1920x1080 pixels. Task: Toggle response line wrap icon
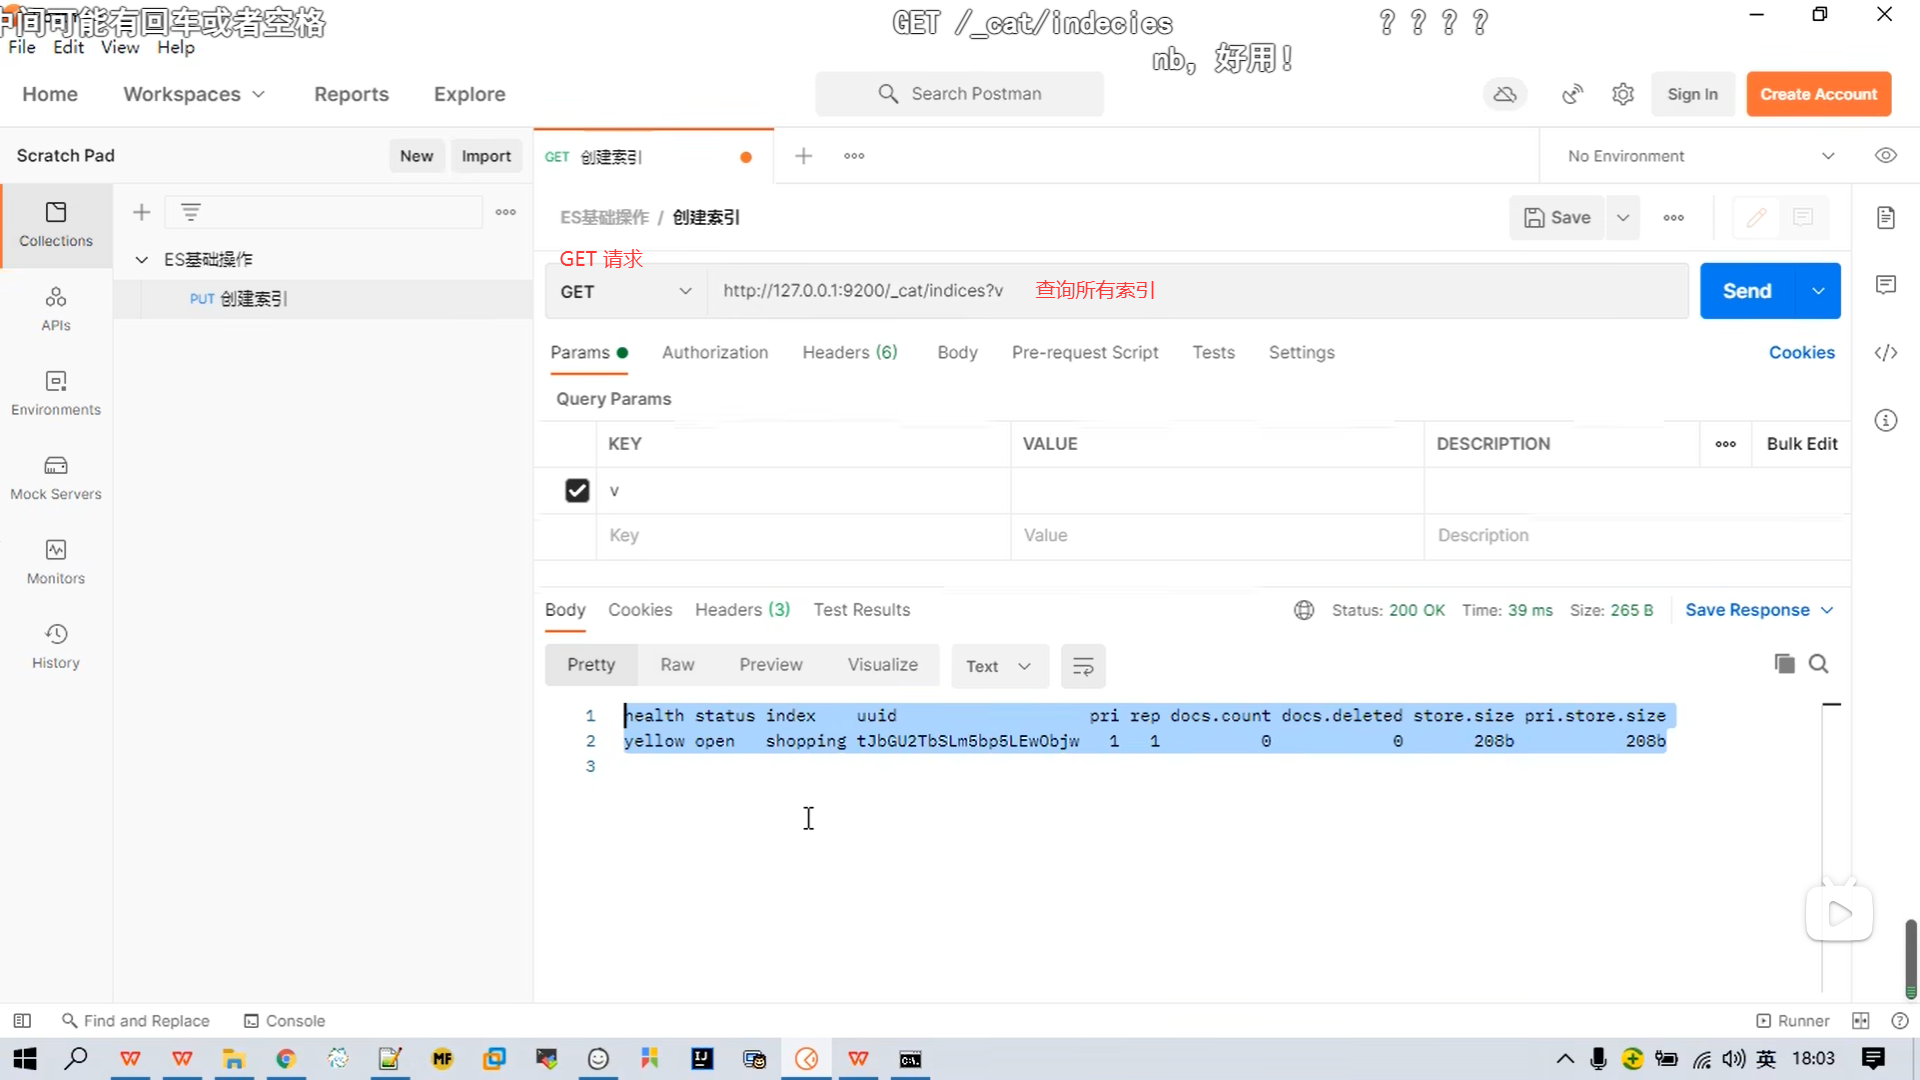[1083, 666]
